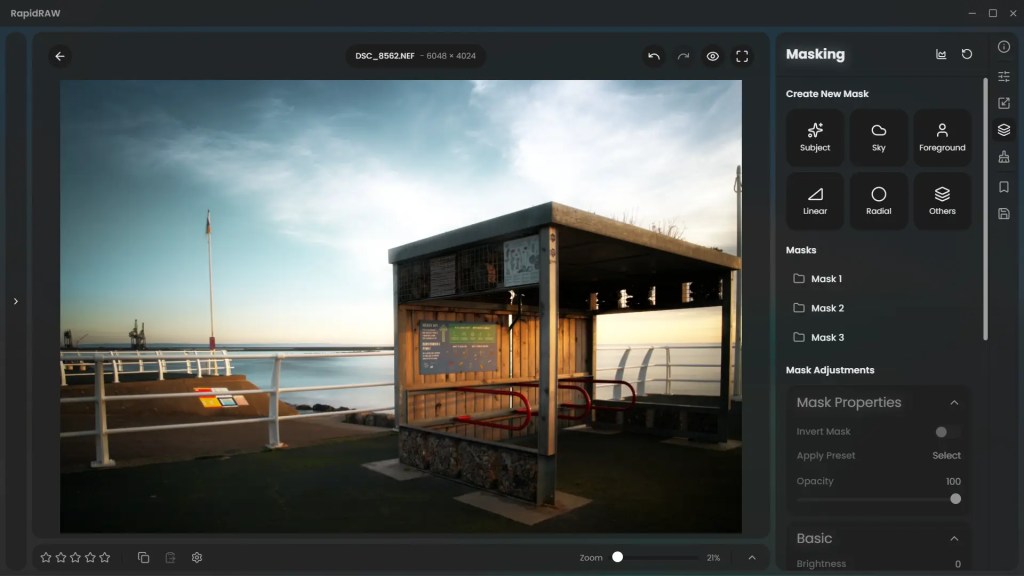Create a Foreground mask

[942, 137]
